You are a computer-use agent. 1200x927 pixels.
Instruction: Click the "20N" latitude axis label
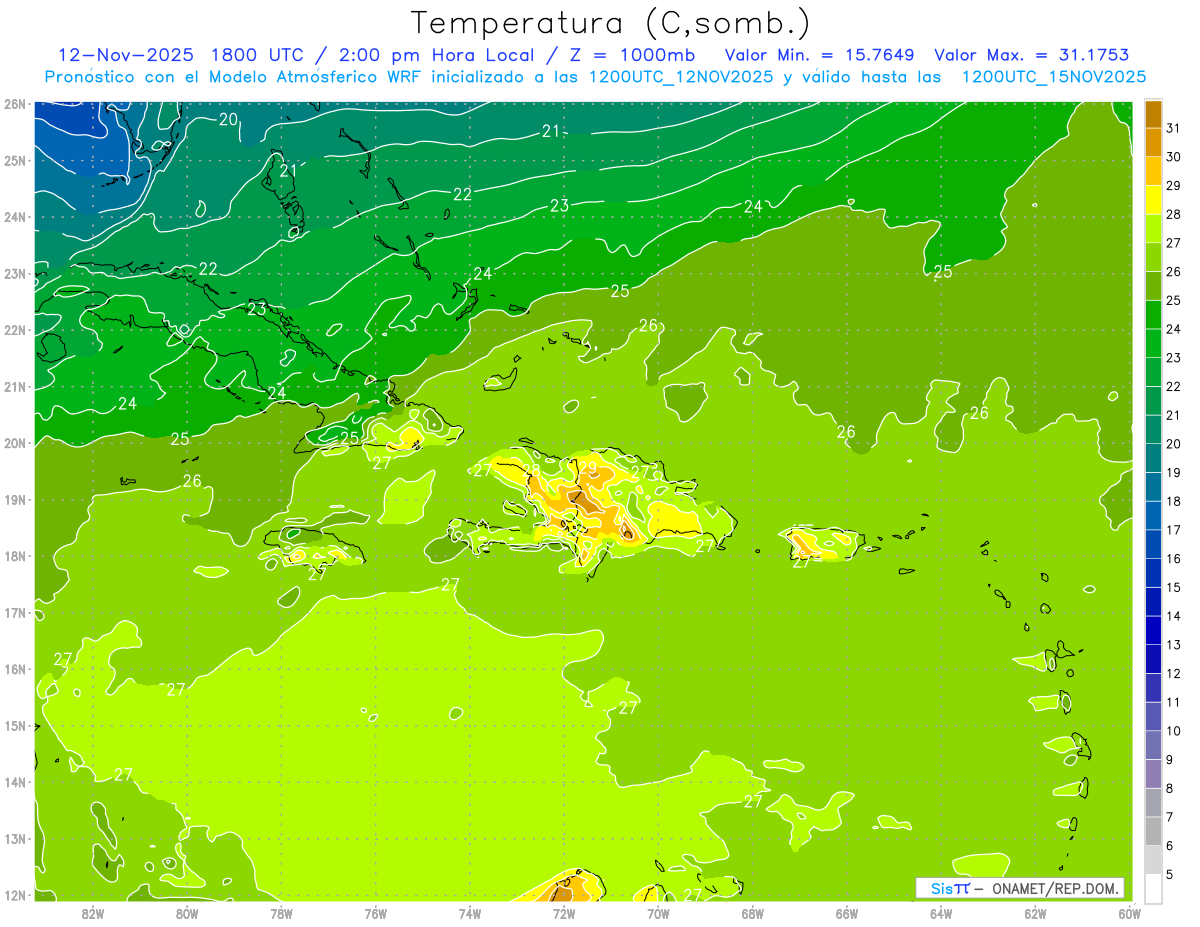15,443
